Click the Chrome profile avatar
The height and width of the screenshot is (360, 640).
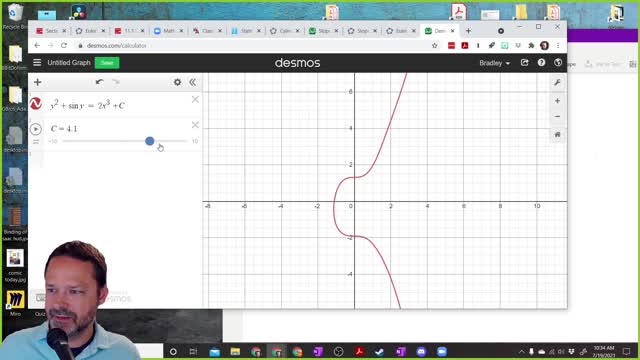tap(544, 46)
